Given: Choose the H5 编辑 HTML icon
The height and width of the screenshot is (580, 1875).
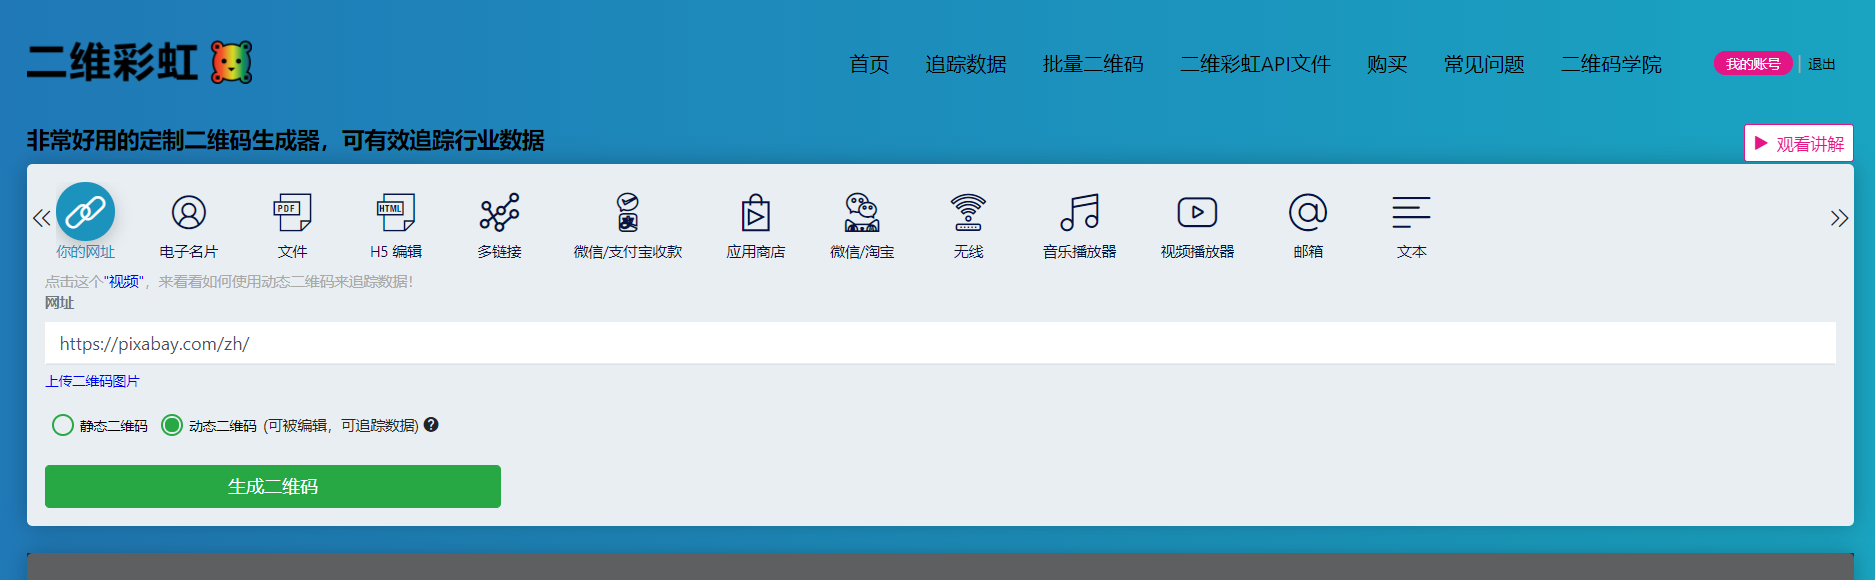Looking at the screenshot, I should click(395, 212).
